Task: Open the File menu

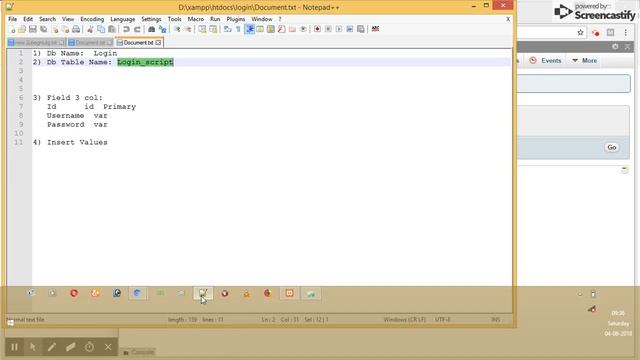Action: point(13,19)
